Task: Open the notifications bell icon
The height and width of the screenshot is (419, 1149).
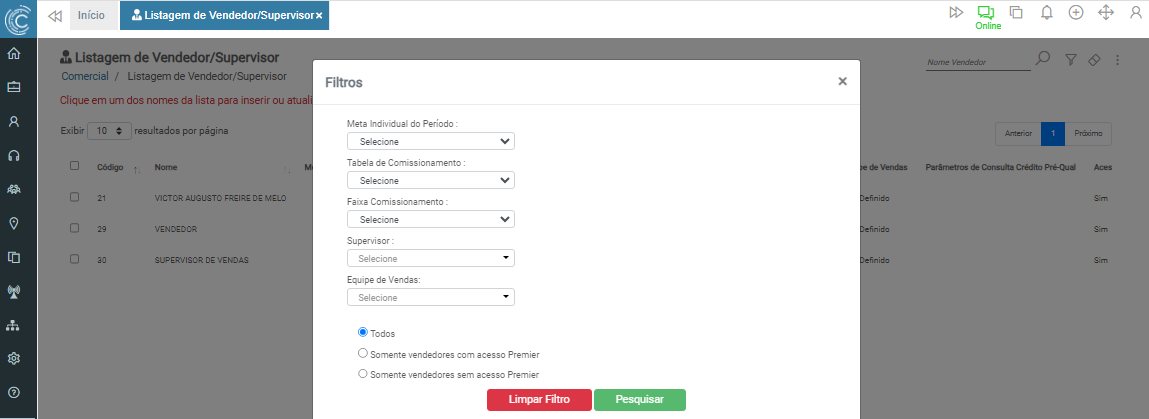Action: [x=1047, y=13]
